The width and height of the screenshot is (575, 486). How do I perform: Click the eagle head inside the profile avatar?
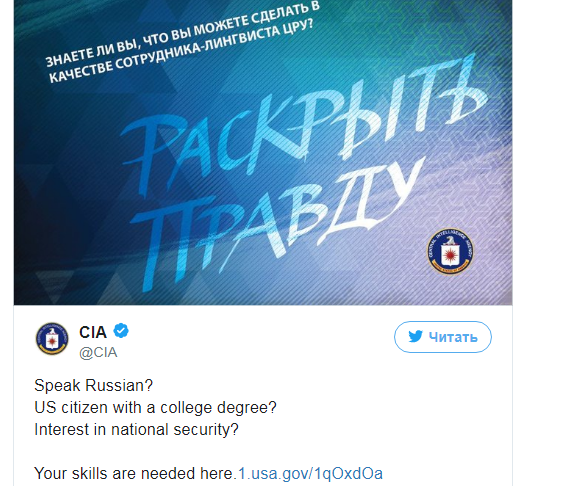click(52, 332)
